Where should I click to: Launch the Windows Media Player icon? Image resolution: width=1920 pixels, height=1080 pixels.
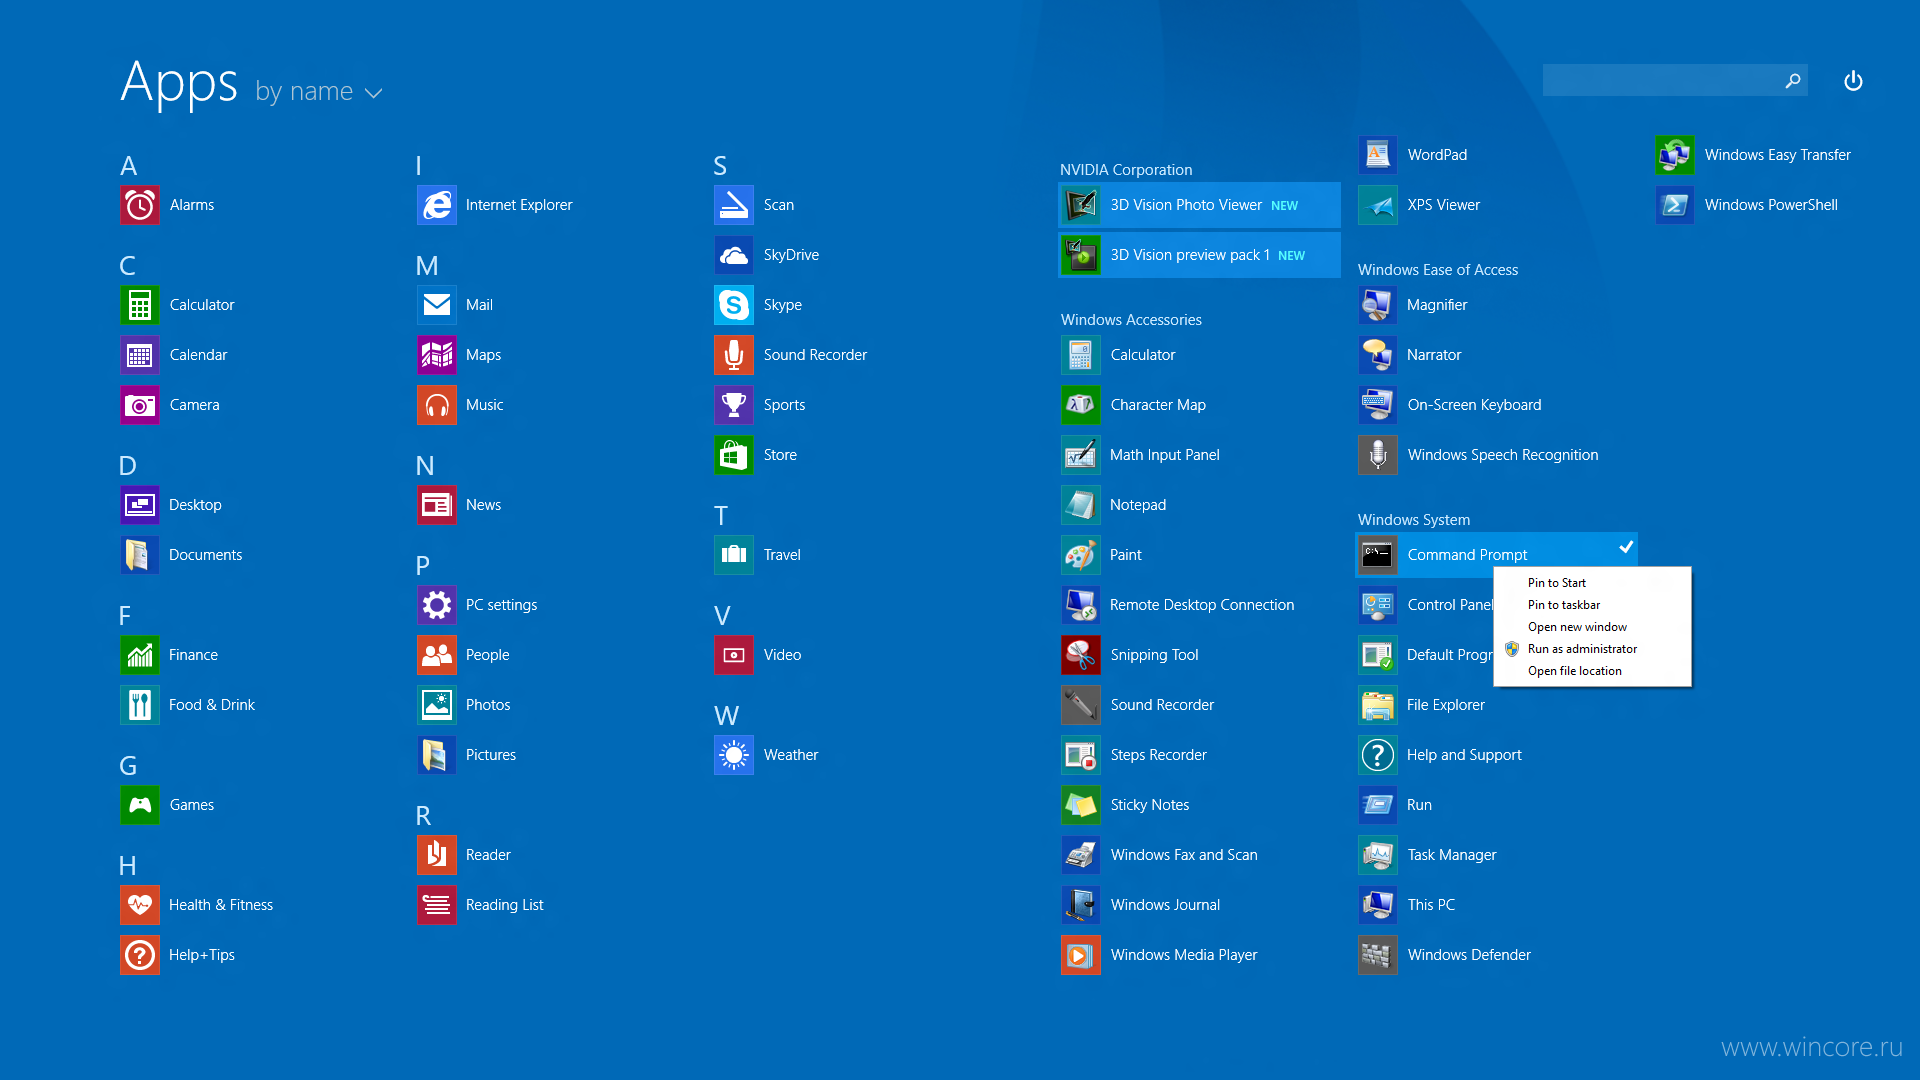1081,955
